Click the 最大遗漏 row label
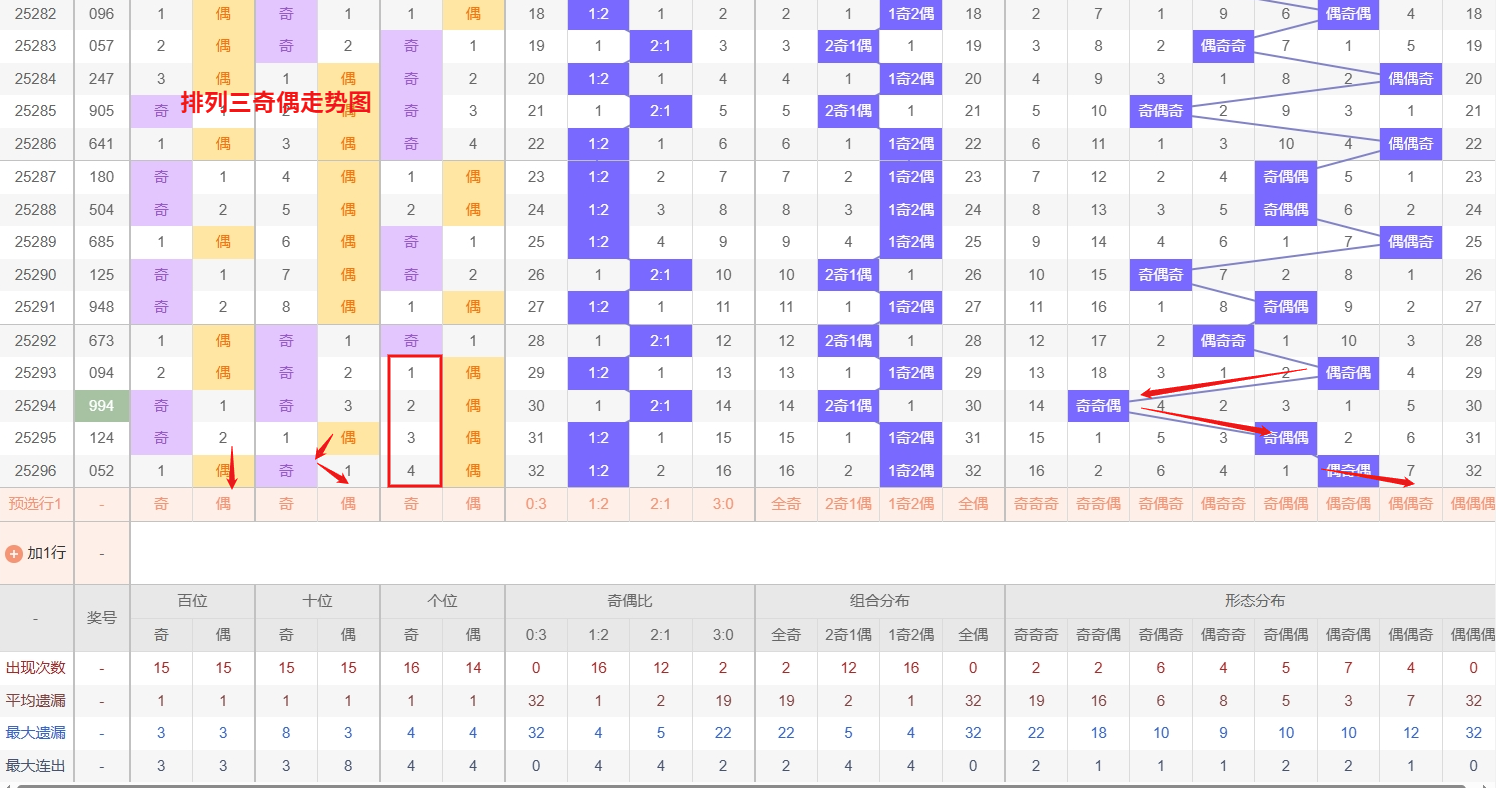The image size is (1496, 788). [x=36, y=733]
